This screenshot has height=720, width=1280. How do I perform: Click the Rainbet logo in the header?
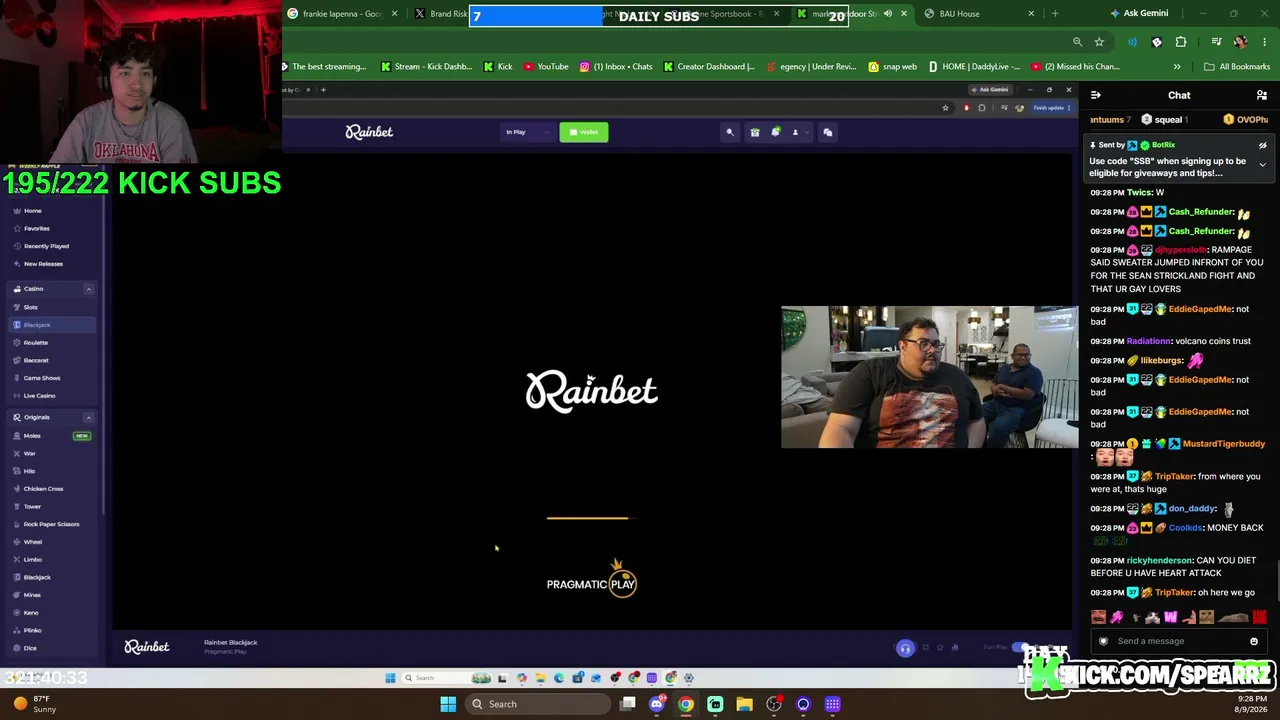(369, 132)
